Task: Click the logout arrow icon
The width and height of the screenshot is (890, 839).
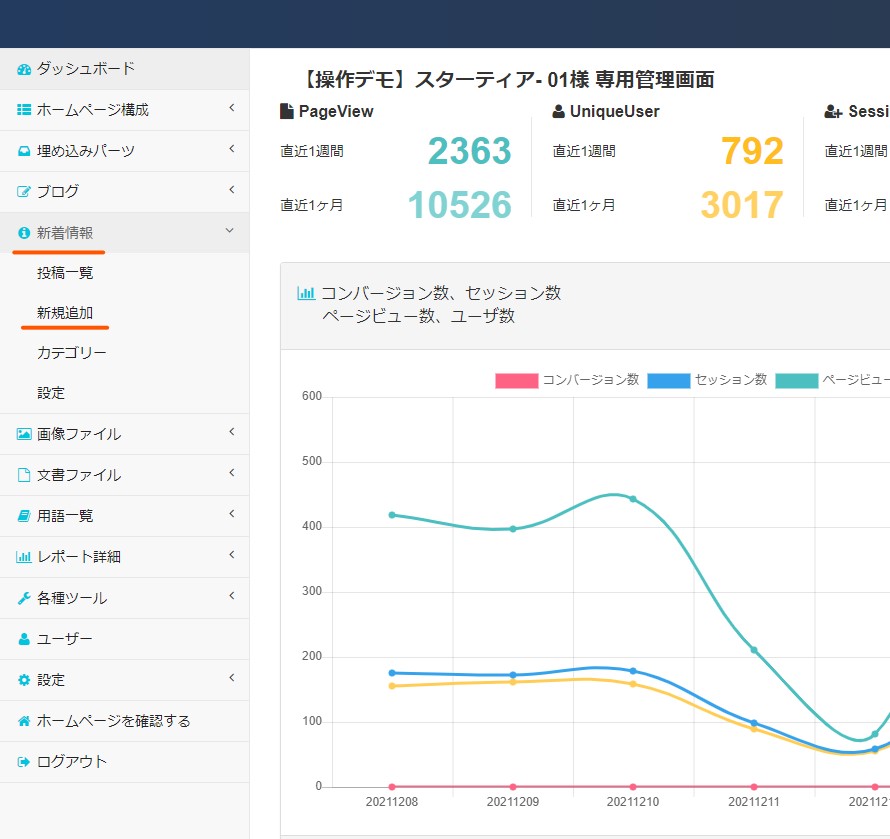Action: [x=24, y=762]
